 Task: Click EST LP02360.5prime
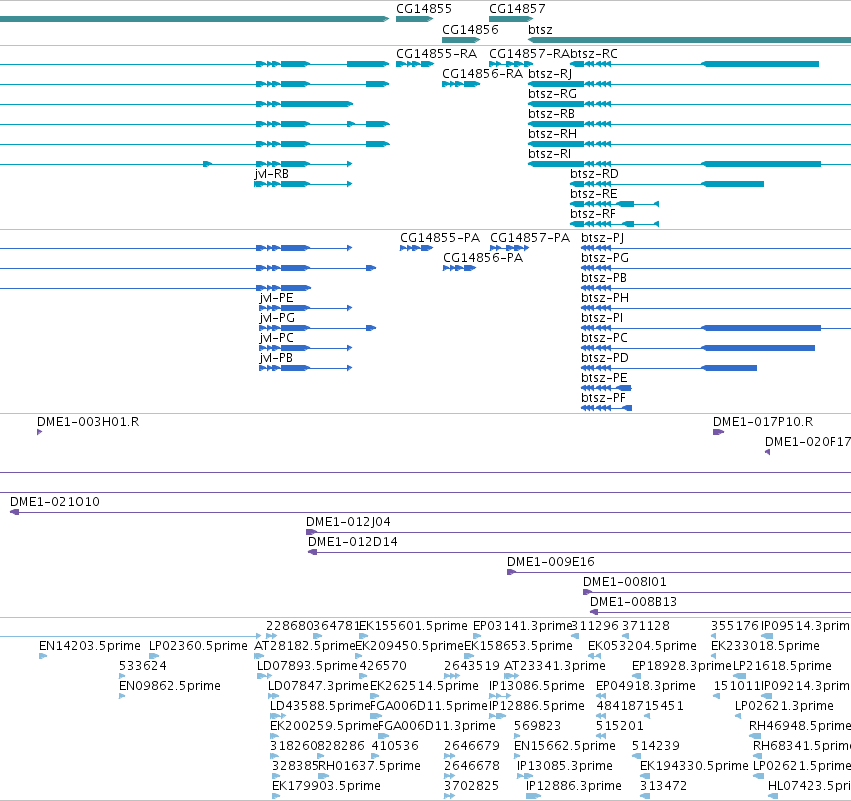154,656
